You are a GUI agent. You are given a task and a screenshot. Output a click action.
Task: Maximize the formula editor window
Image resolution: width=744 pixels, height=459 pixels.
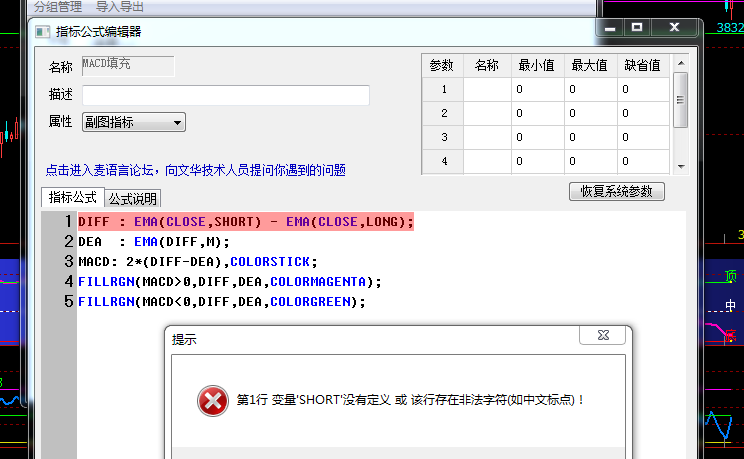pos(637,27)
